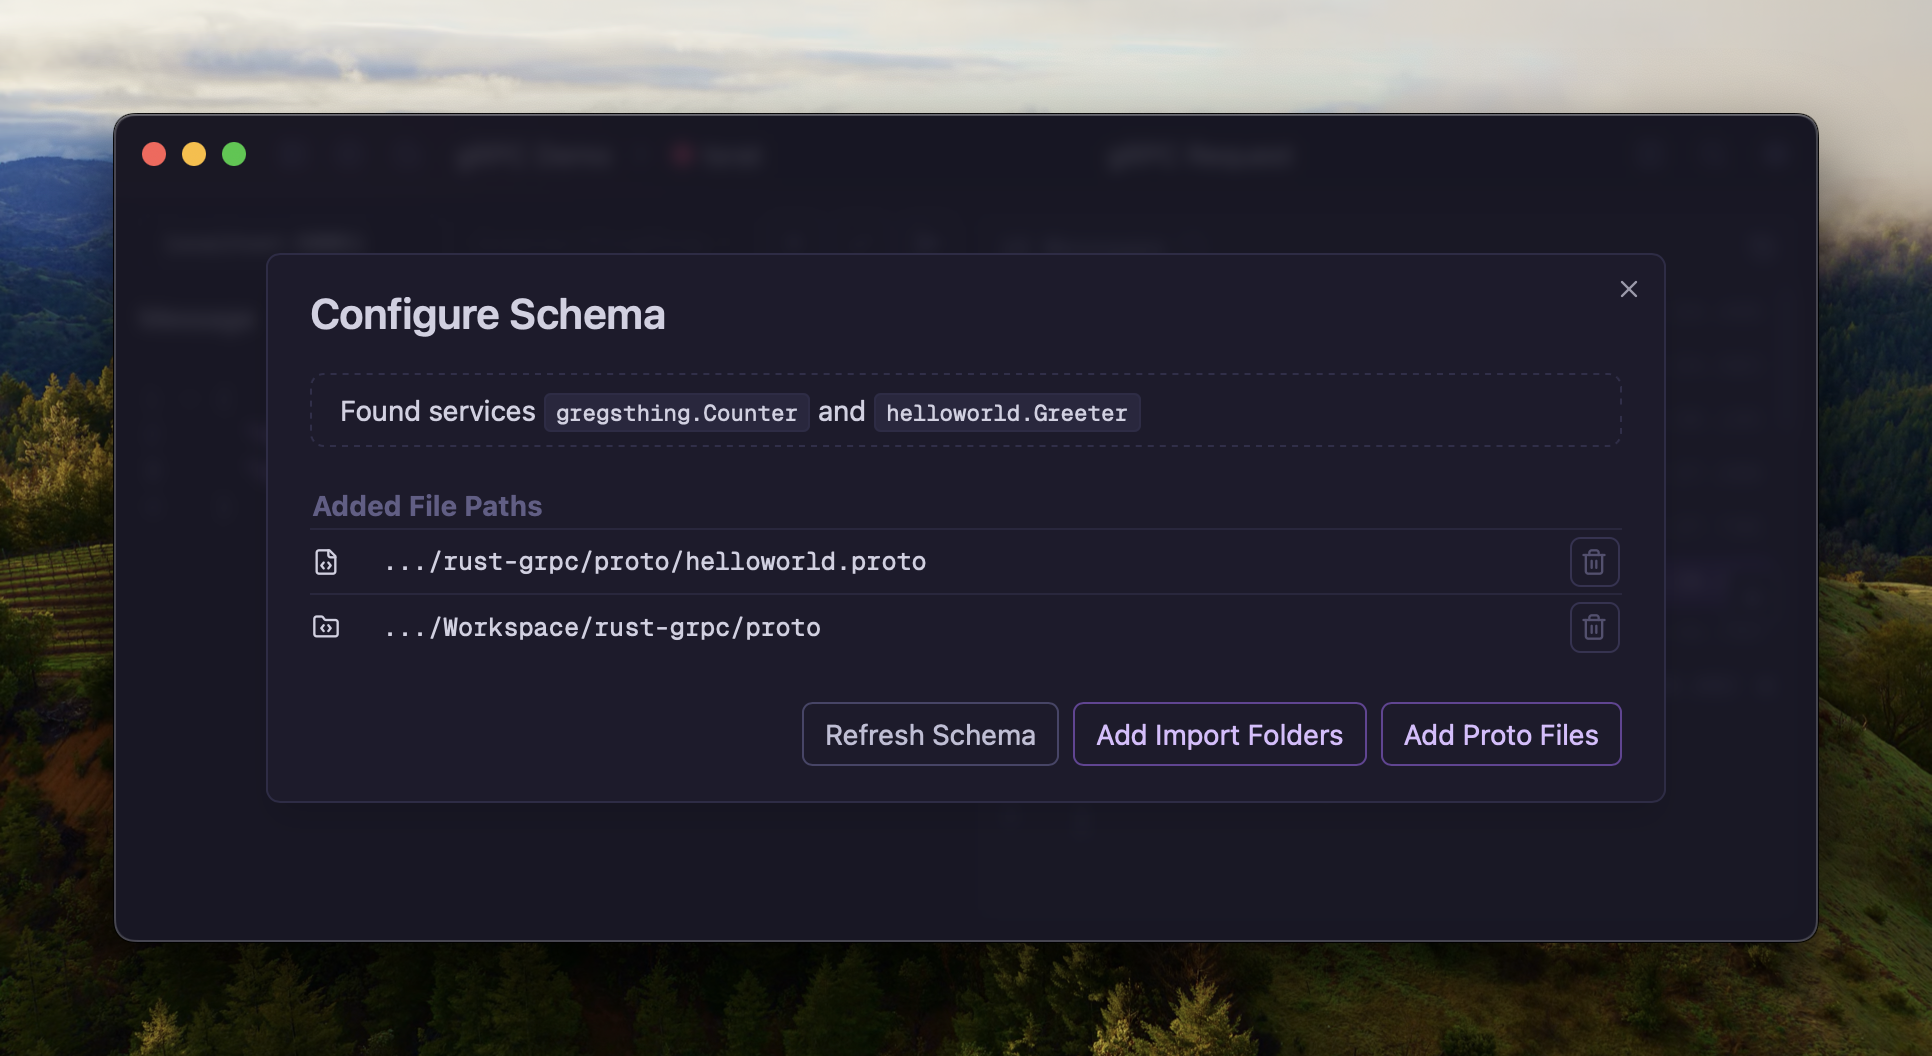The image size is (1932, 1056).
Task: Click the folder icon beside Workspace/rust-grpc/proto
Action: 326,627
